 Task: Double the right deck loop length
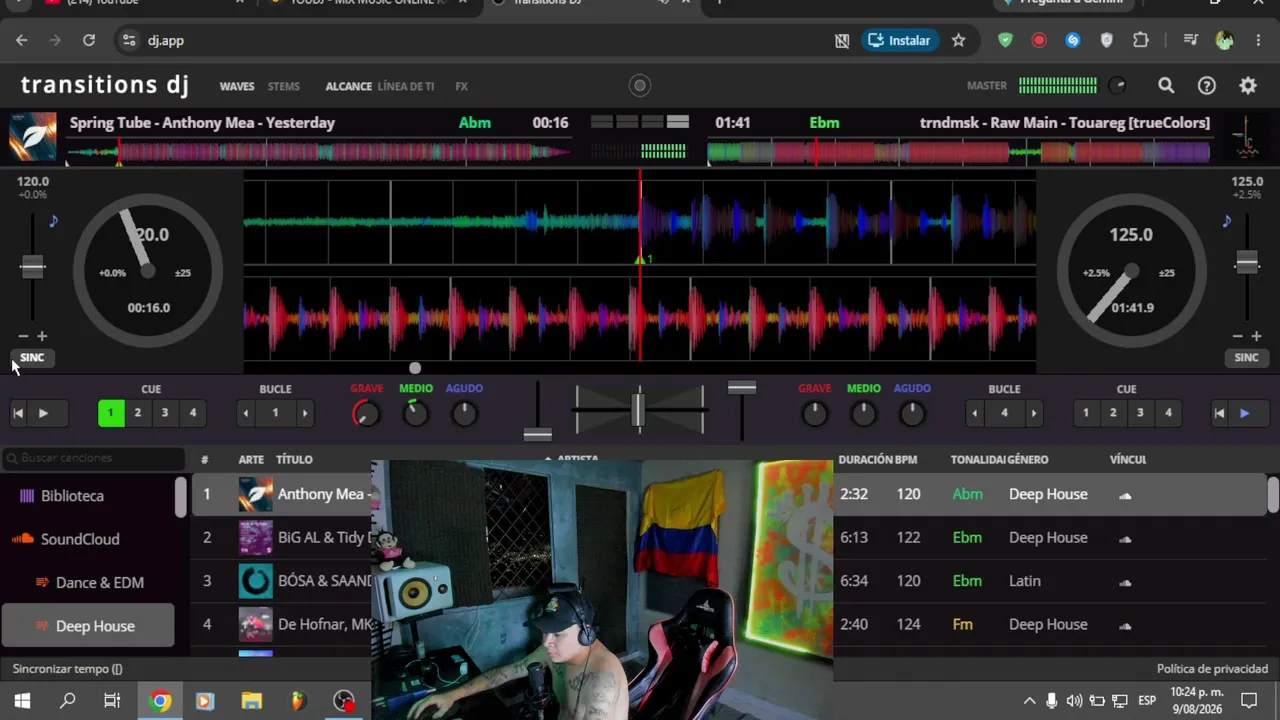coord(1034,413)
